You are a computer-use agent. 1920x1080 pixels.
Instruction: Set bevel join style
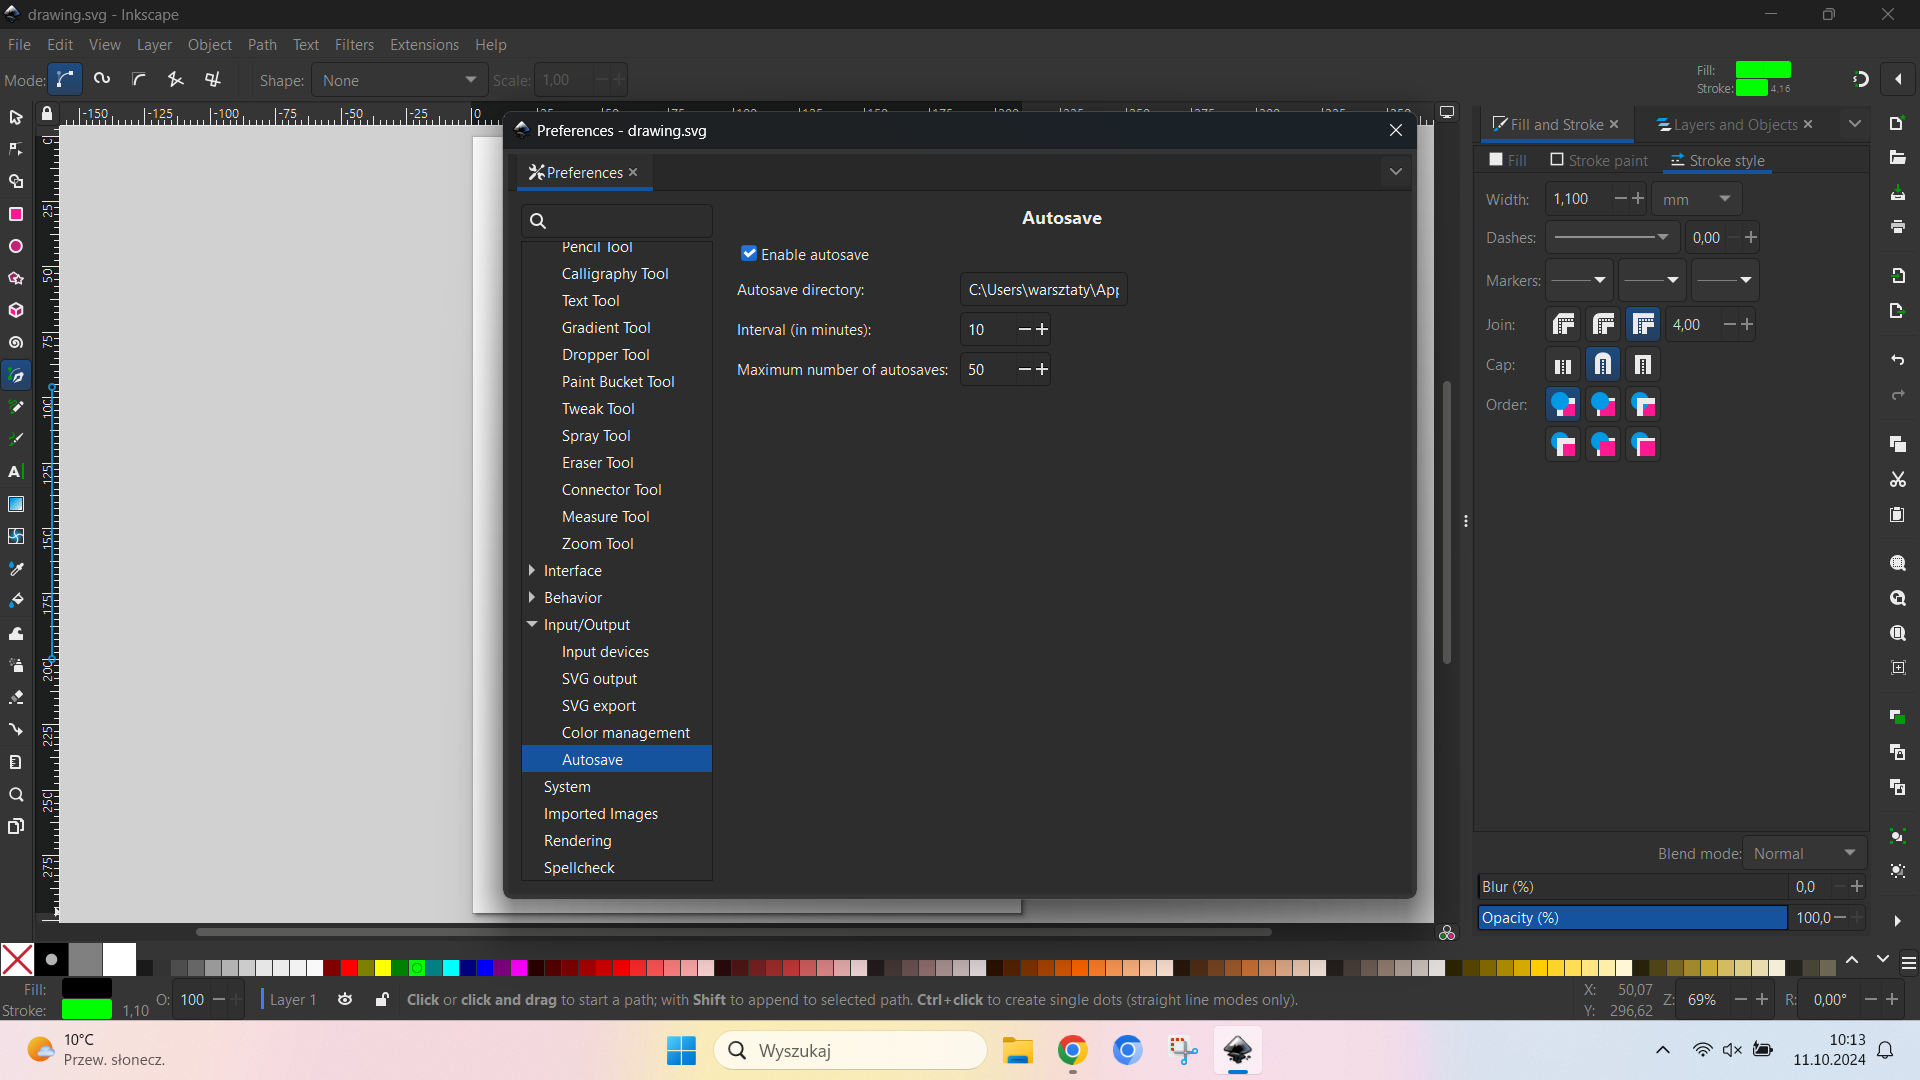pos(1564,325)
